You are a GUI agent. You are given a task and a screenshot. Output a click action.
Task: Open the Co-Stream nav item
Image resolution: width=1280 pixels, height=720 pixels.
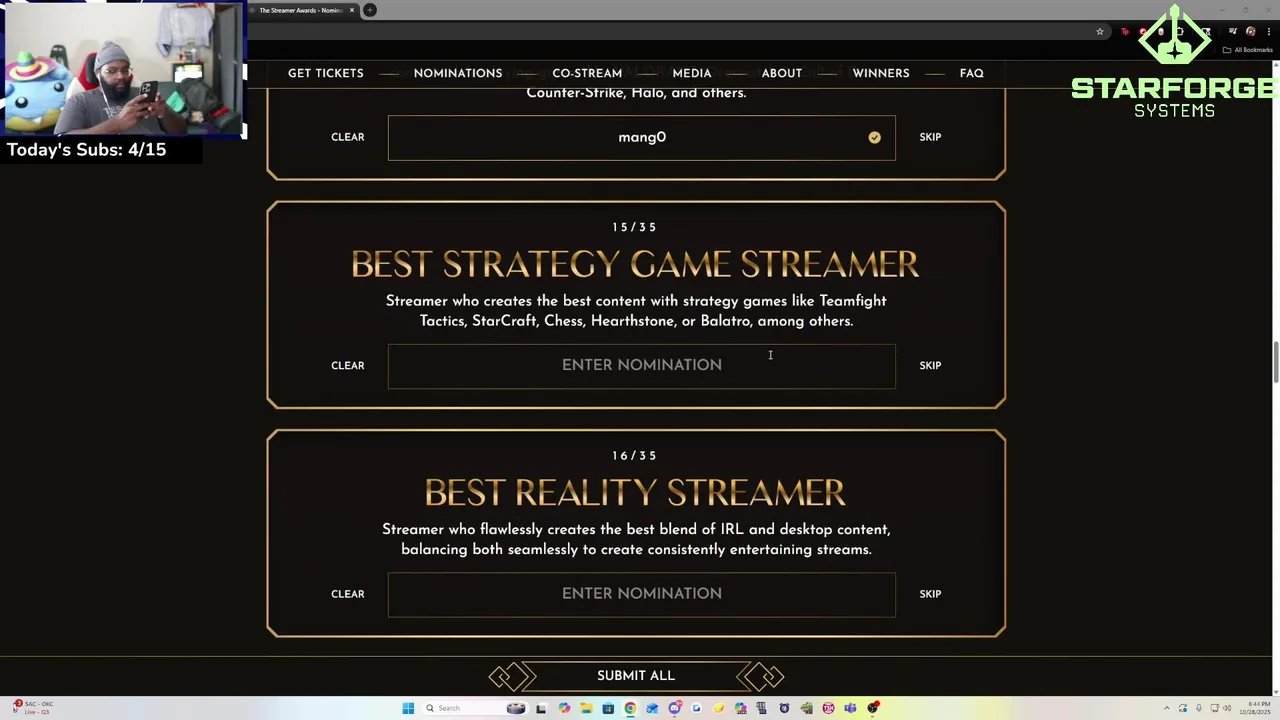(x=587, y=73)
